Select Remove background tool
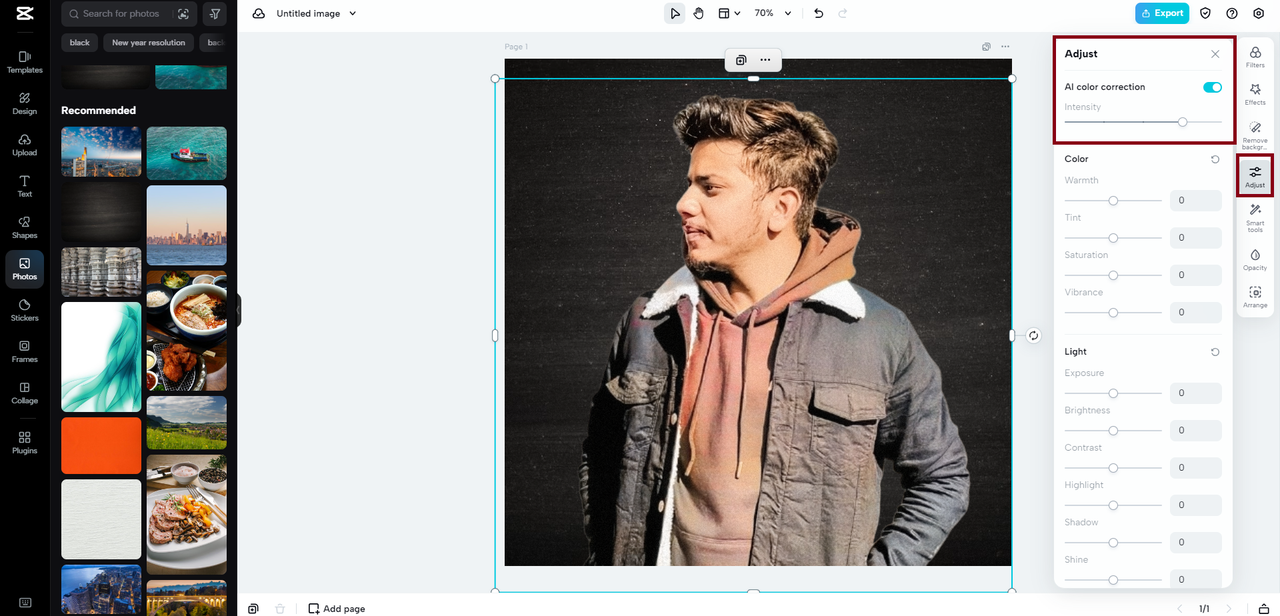 1255,135
